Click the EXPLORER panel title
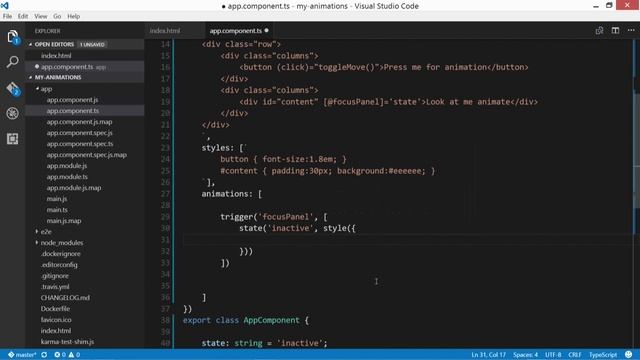 [x=47, y=31]
